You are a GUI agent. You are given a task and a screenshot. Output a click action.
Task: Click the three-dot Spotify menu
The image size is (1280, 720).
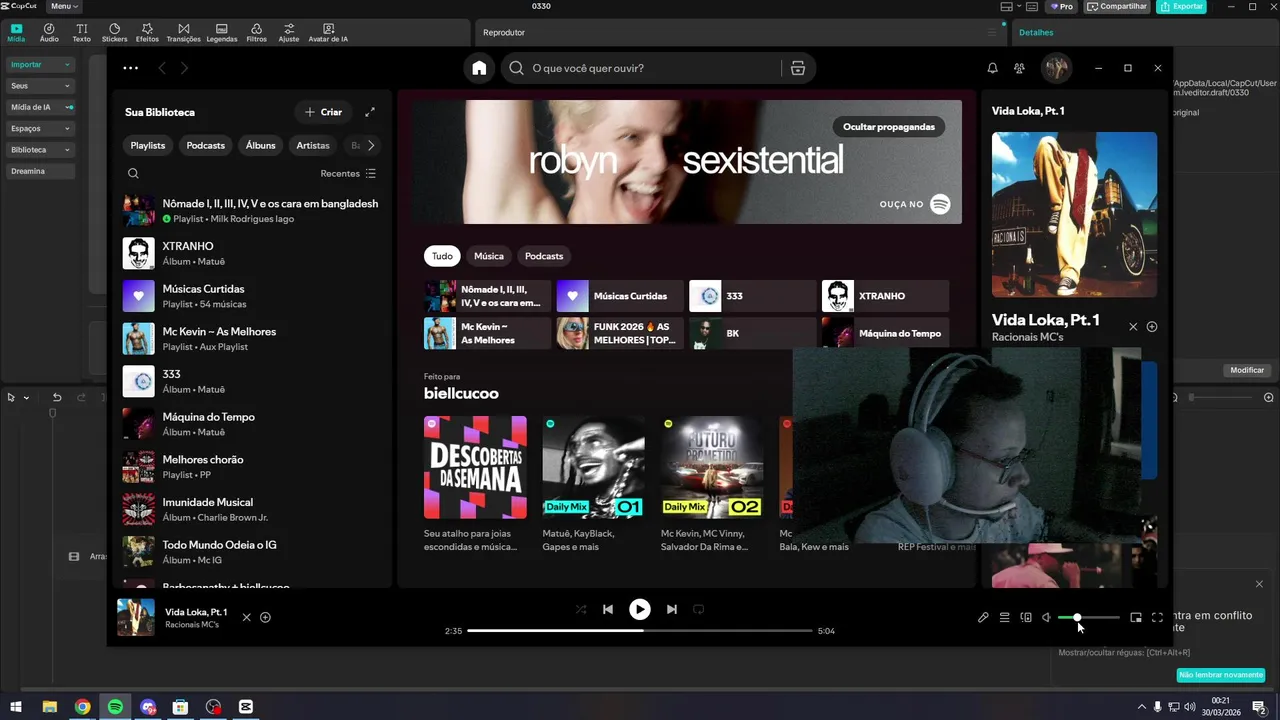click(130, 68)
